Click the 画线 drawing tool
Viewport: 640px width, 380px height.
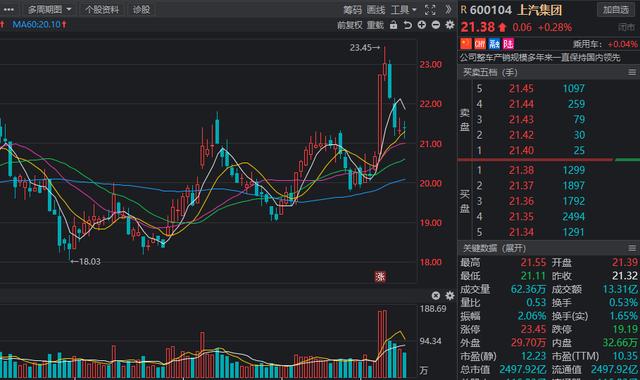pyautogui.click(x=376, y=10)
